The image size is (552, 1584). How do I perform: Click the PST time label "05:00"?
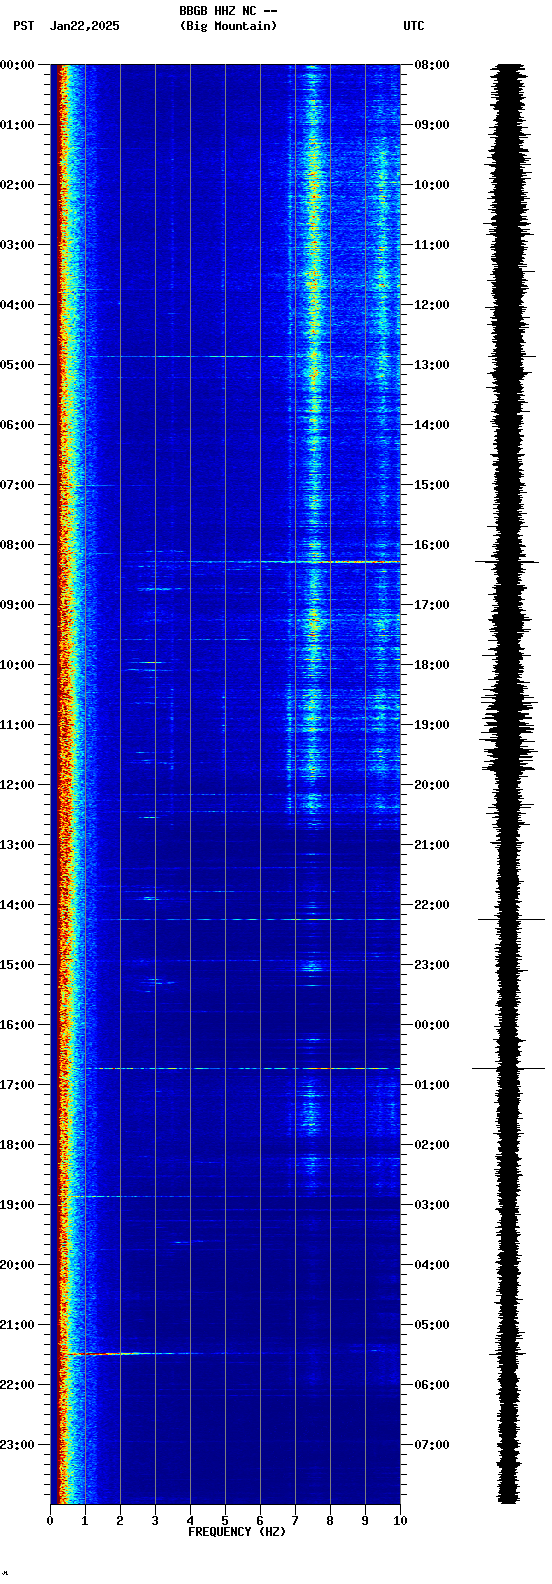[x=17, y=365]
